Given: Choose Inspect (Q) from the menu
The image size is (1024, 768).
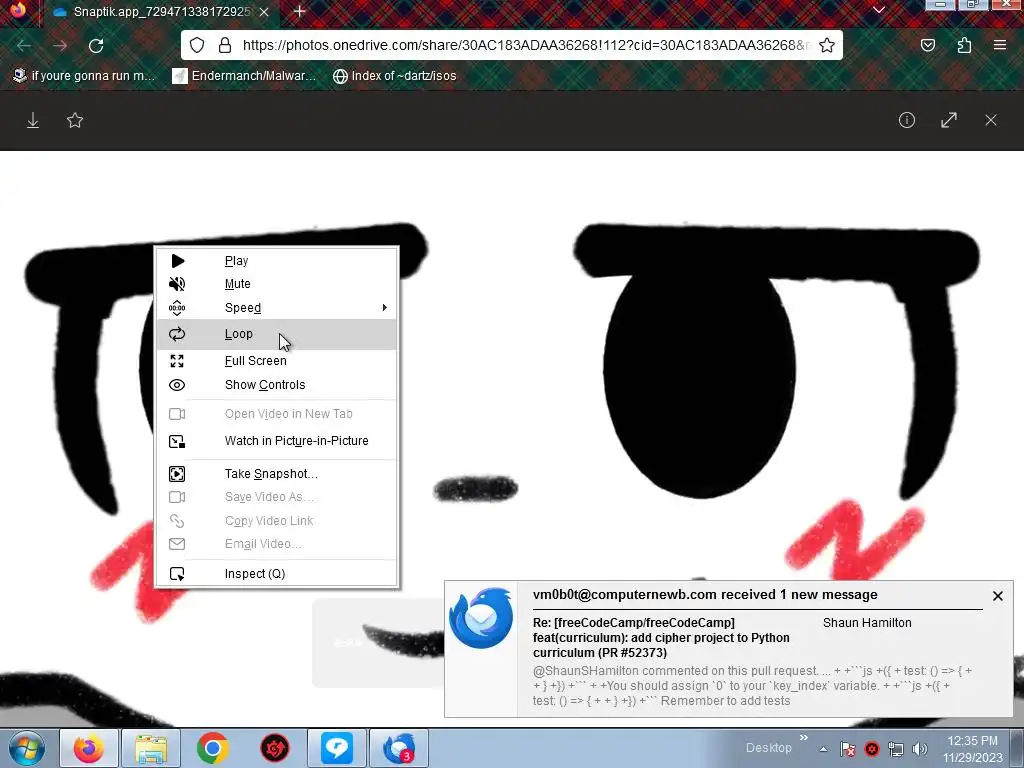Looking at the screenshot, I should point(276,574).
